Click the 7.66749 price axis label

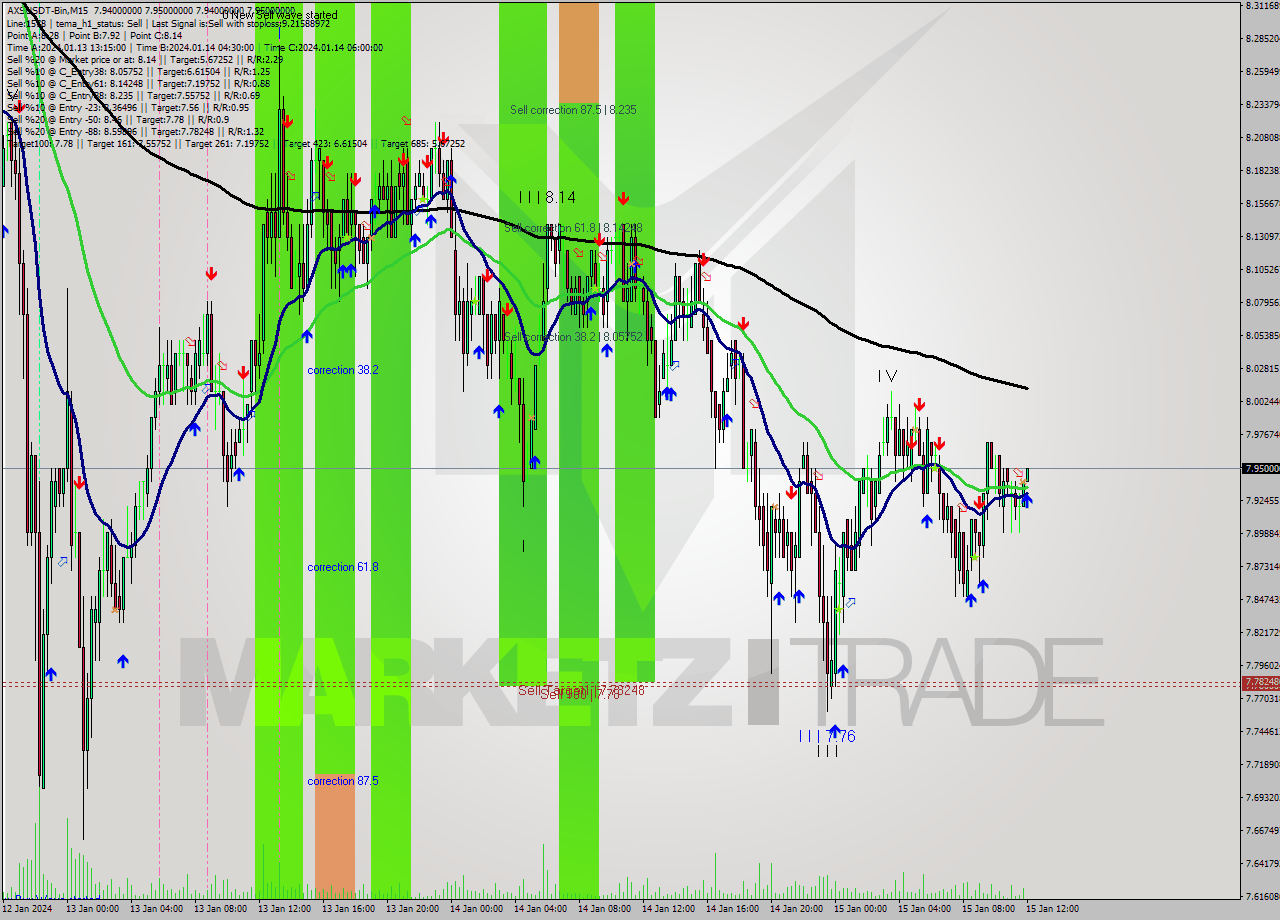pyautogui.click(x=1261, y=830)
